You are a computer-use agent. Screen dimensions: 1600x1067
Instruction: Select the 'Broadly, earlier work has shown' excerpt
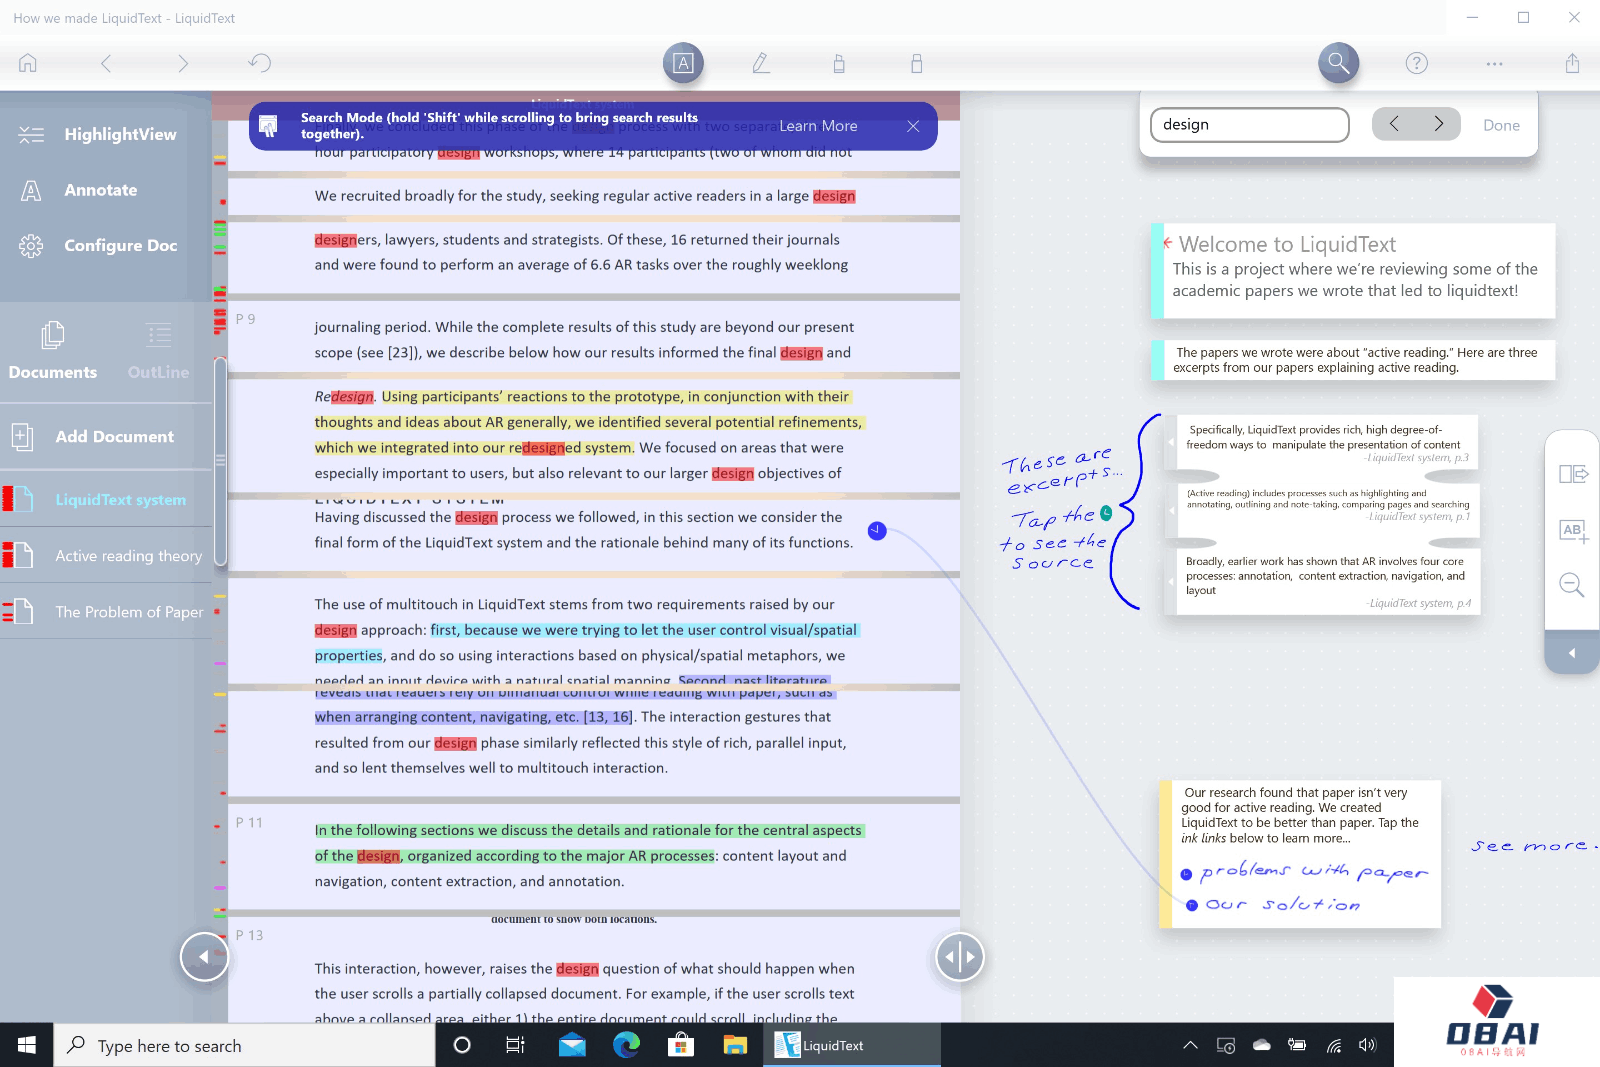click(x=1322, y=581)
